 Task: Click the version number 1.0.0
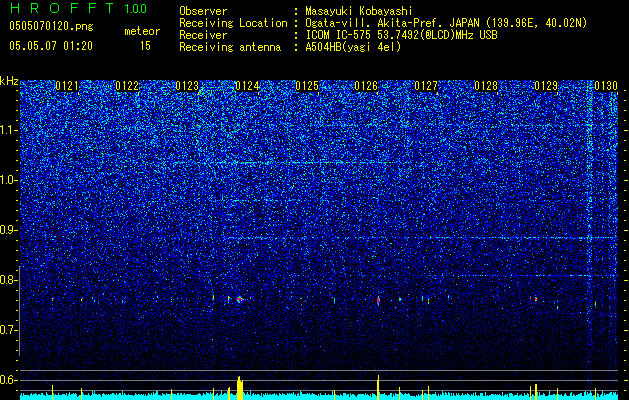pyautogui.click(x=135, y=8)
